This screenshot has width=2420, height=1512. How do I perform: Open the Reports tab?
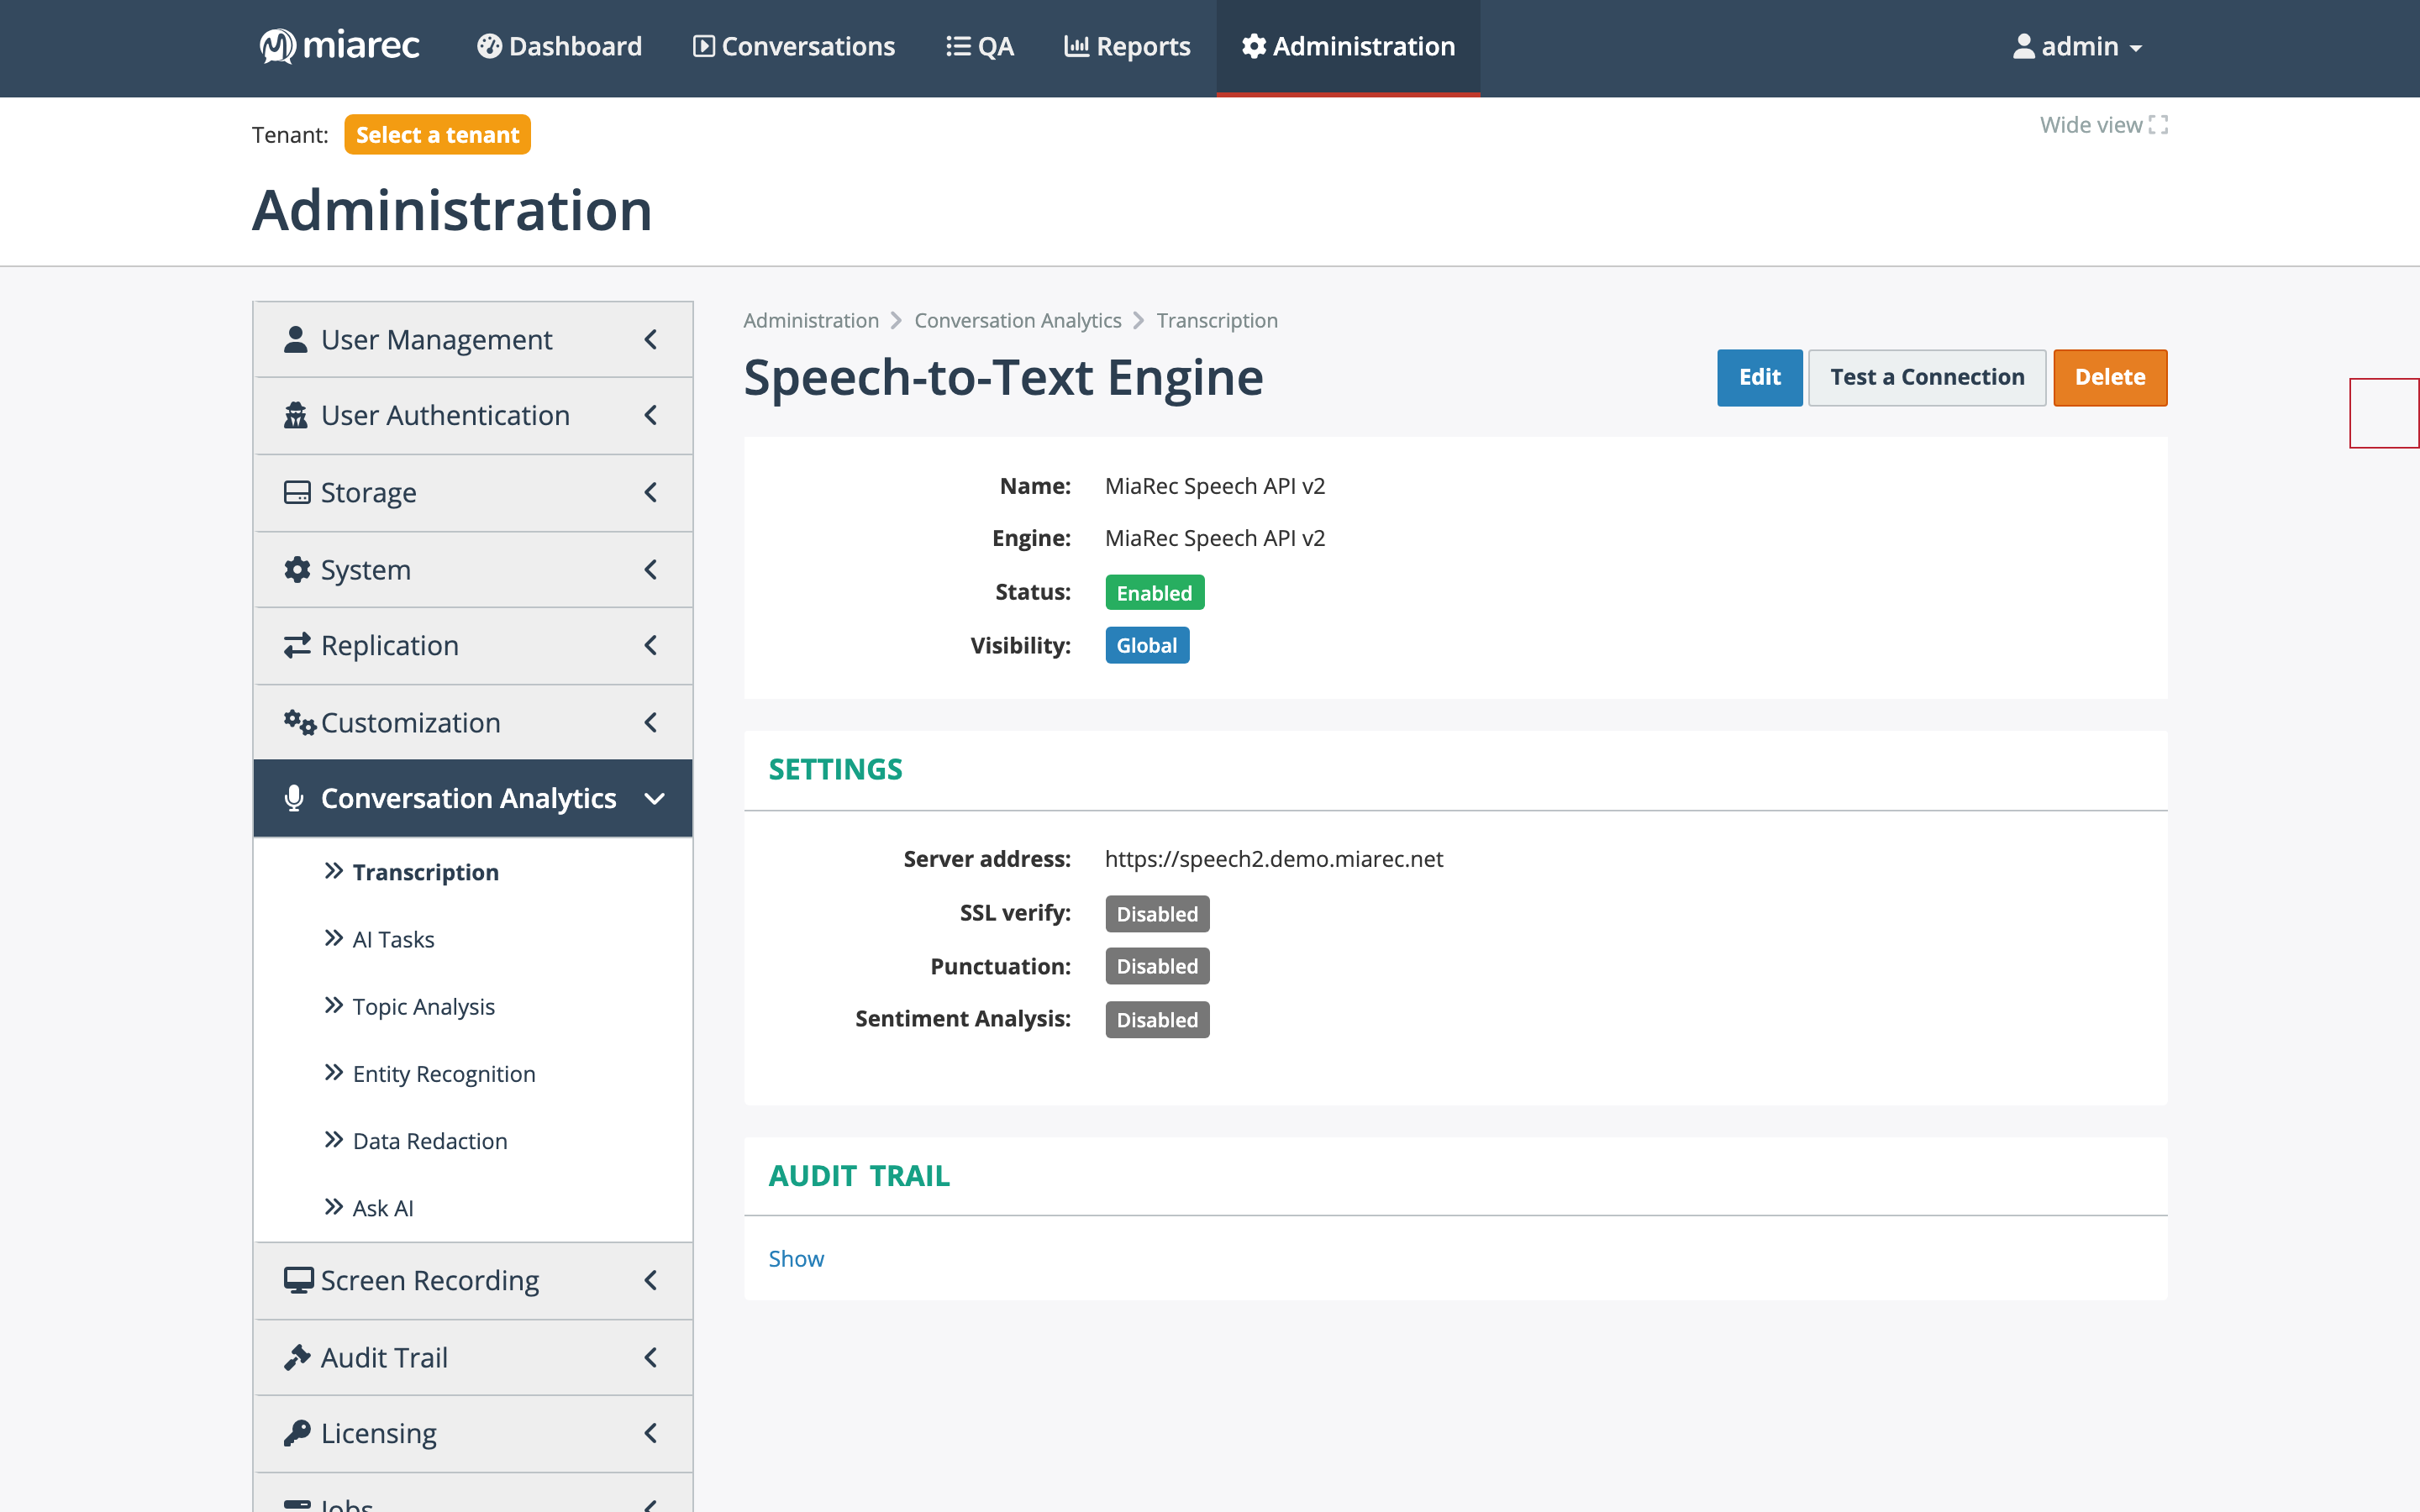[x=1127, y=46]
